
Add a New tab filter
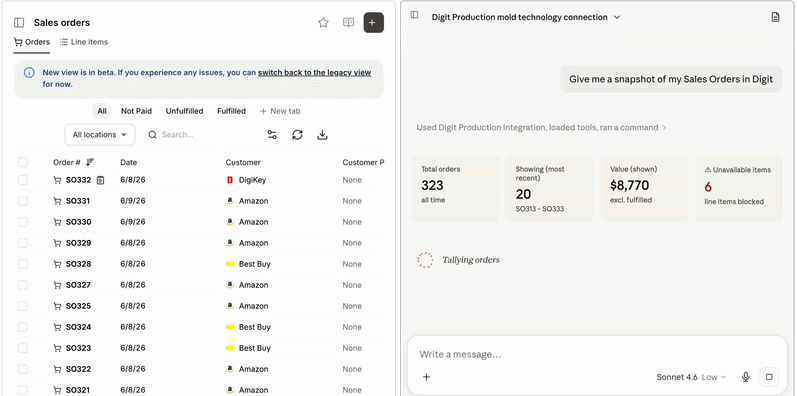pyautogui.click(x=280, y=111)
